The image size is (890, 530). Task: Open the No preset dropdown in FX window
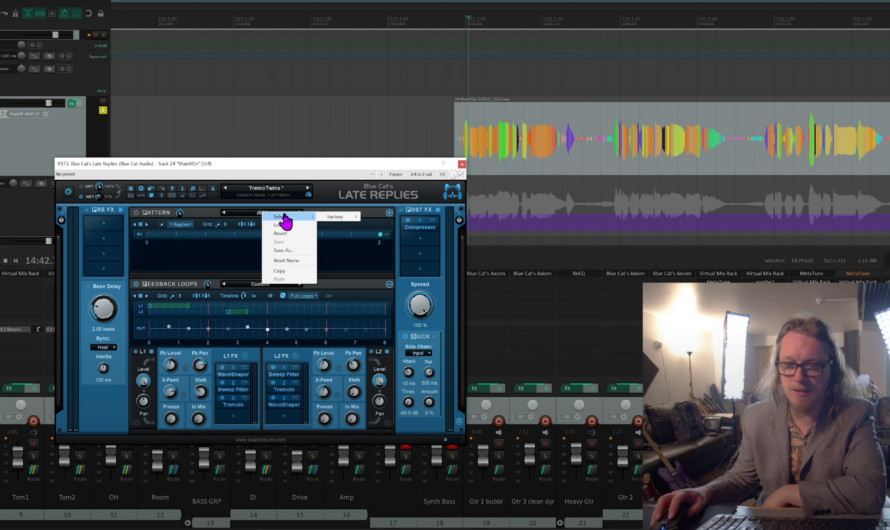[215, 174]
